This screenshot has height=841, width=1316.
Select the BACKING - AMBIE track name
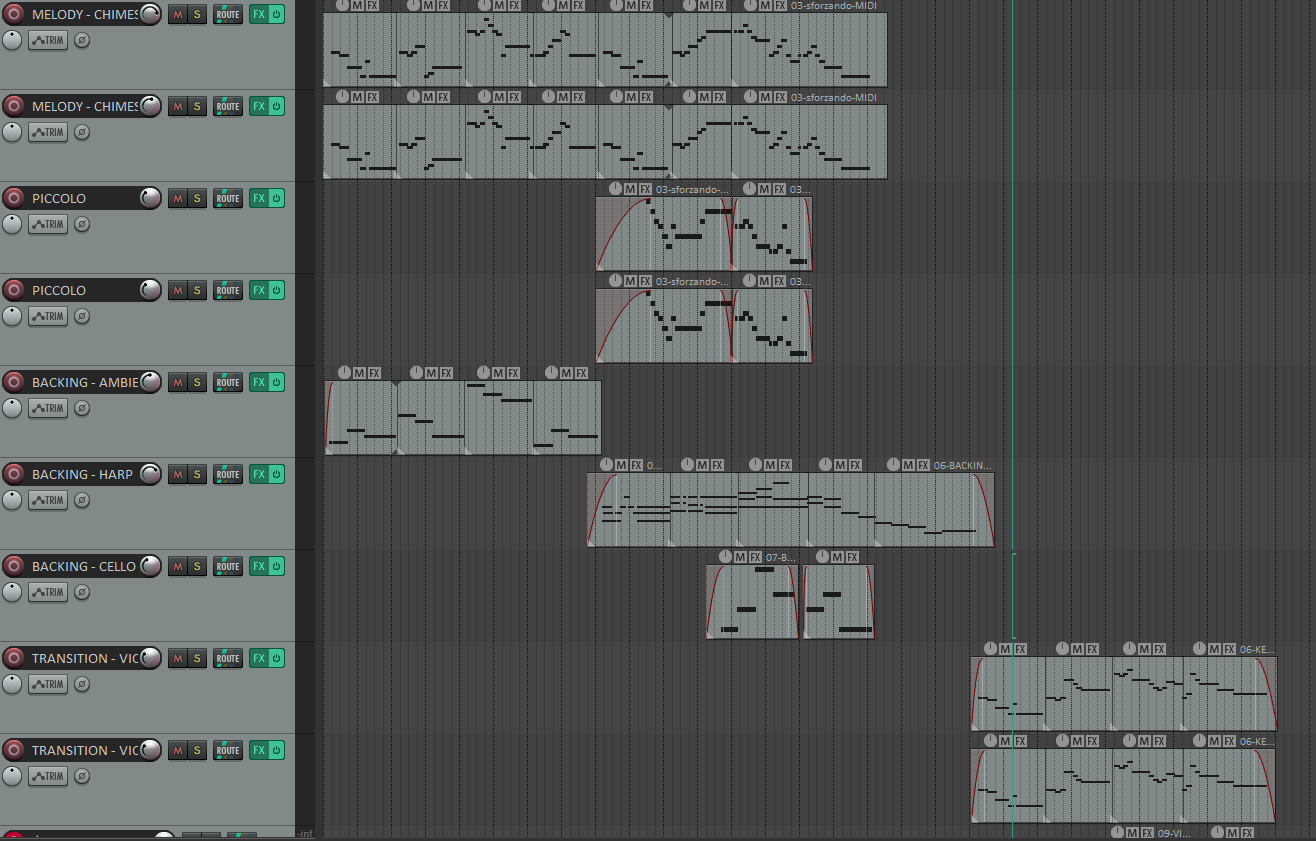(85, 382)
